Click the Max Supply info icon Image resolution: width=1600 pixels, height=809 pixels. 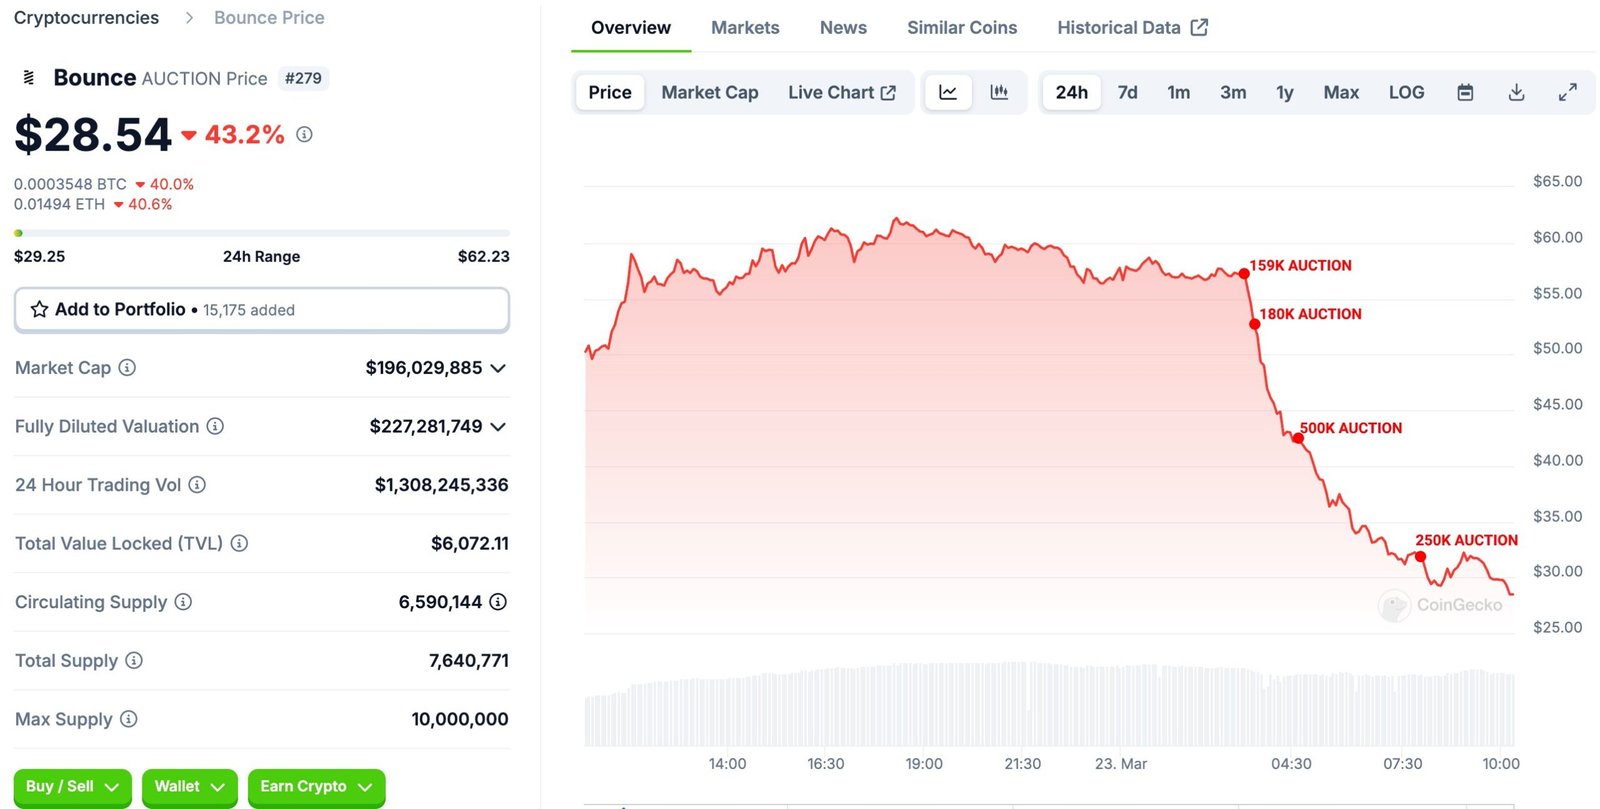(129, 719)
